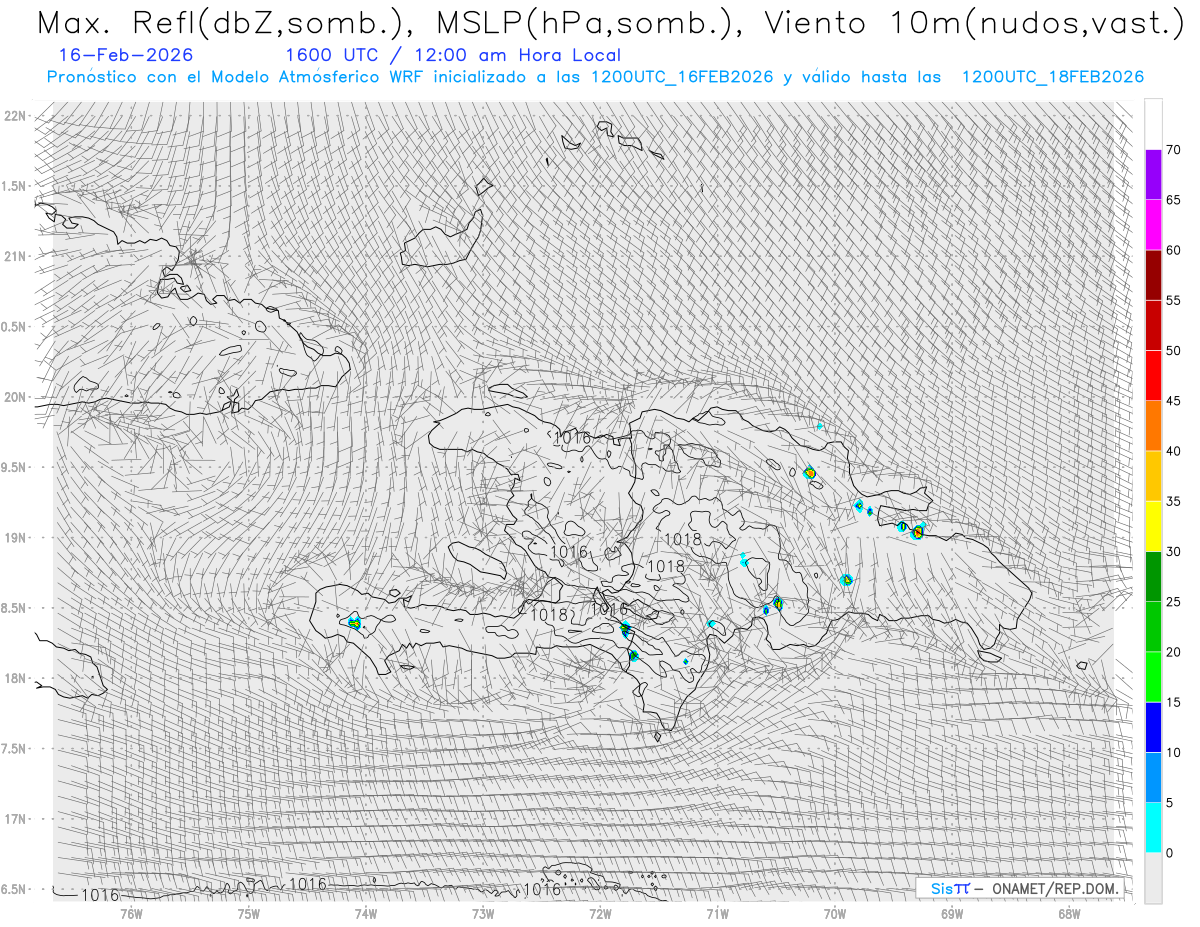Click the colorbar value 60
1200x927 pixels.
[x=1173, y=250]
